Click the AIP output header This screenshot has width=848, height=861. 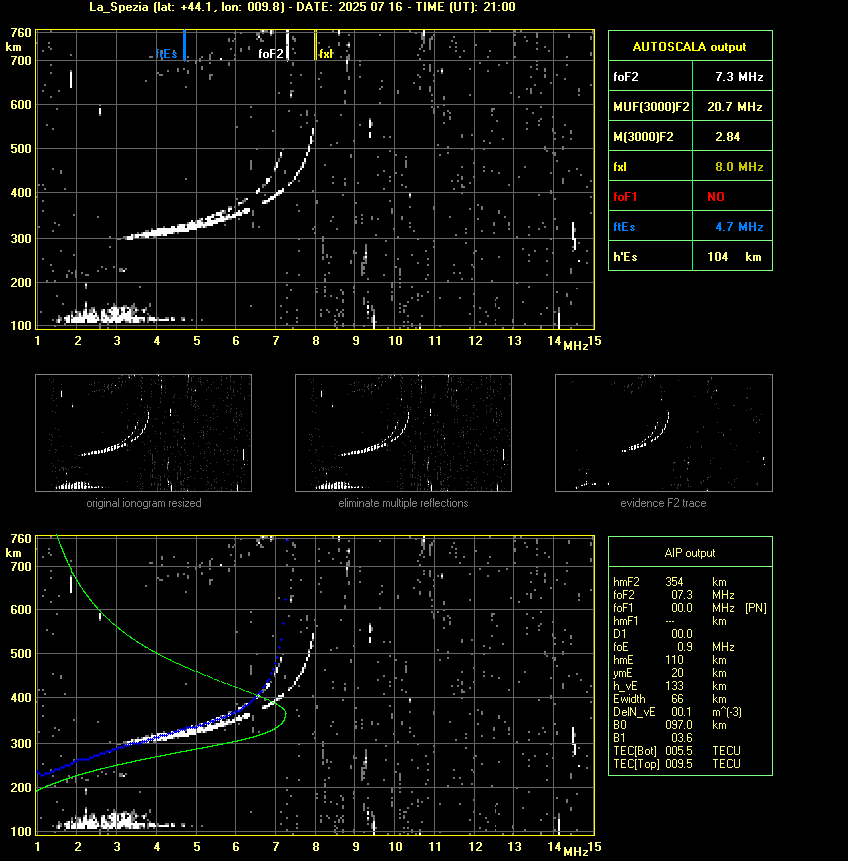point(690,553)
